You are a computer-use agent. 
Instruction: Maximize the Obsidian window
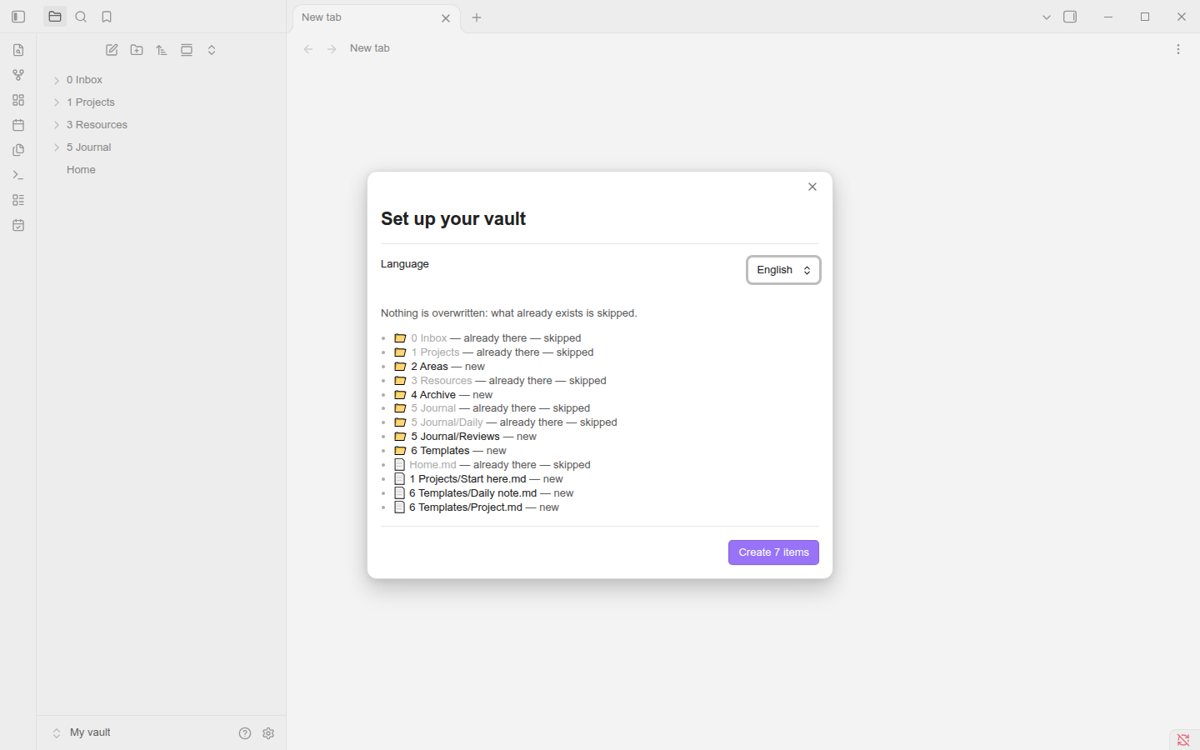[x=1145, y=17]
